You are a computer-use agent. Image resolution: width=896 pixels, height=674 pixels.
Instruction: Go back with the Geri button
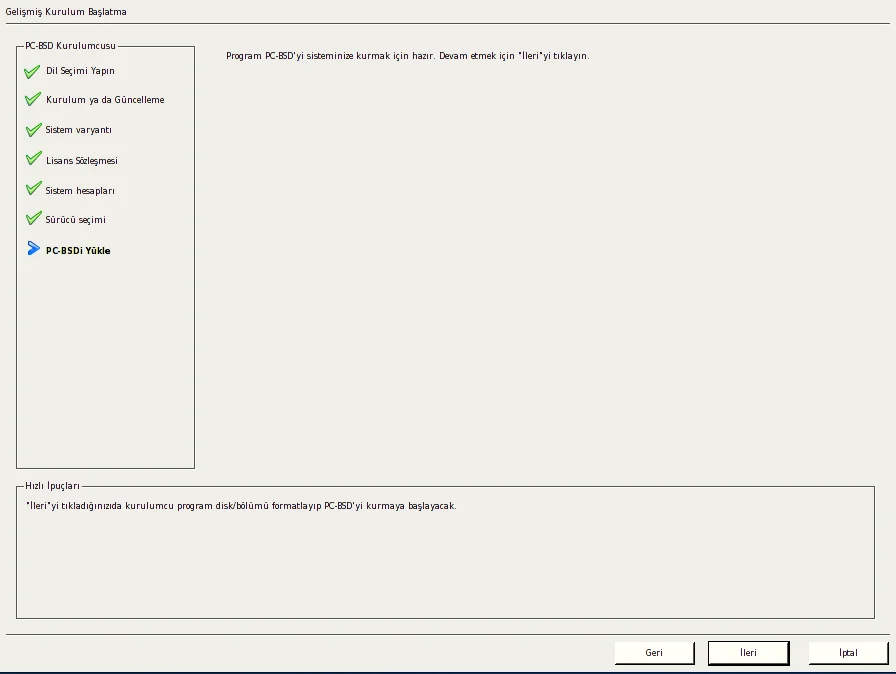tap(654, 653)
